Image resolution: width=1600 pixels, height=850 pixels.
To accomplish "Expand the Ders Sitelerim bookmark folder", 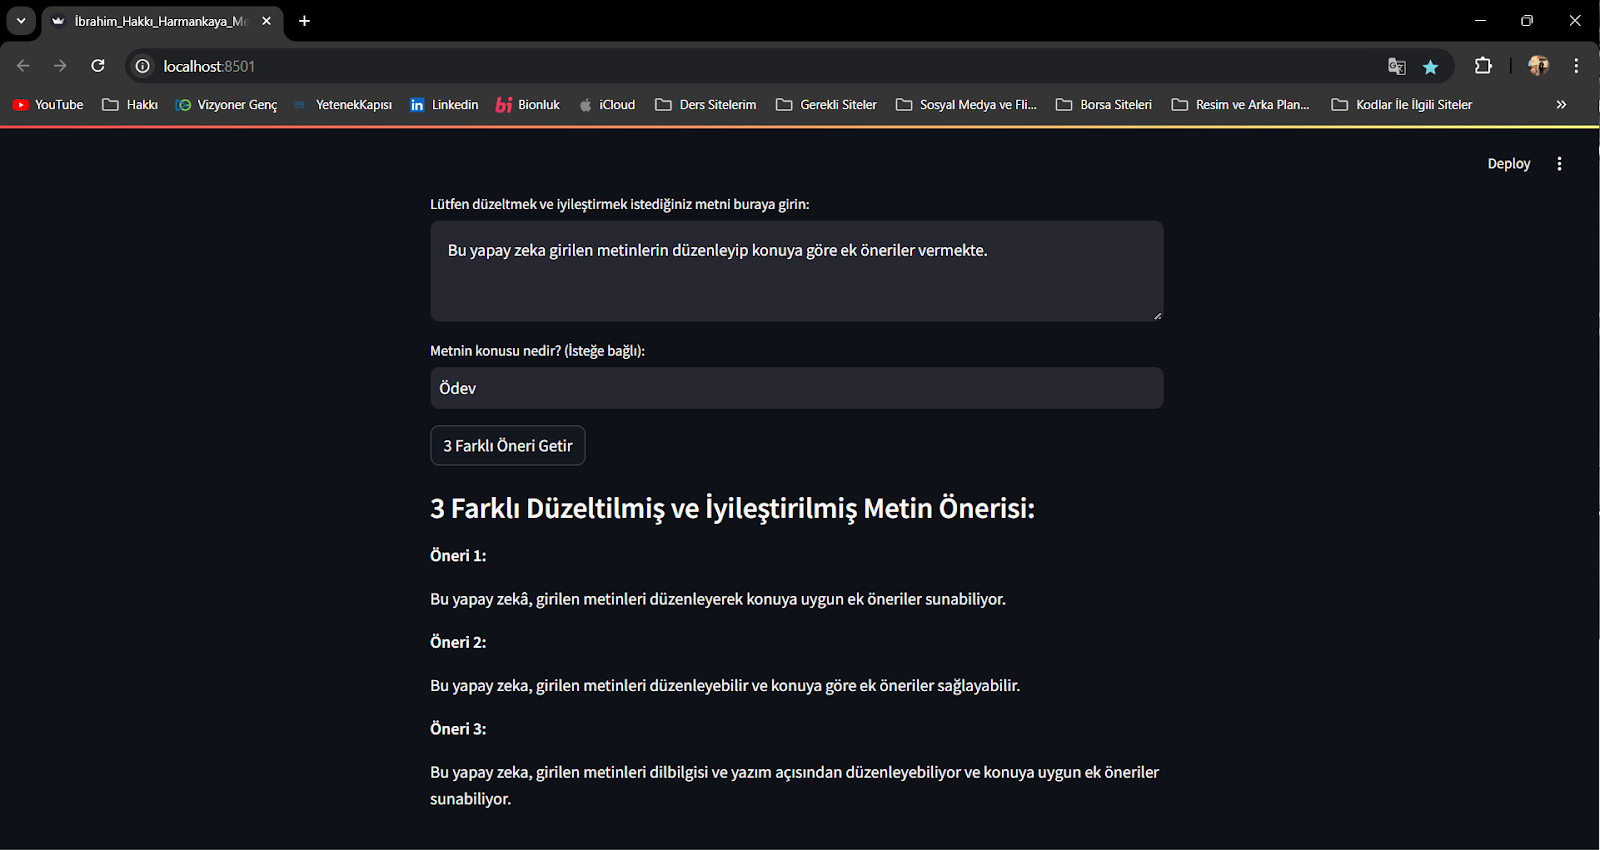I will (x=706, y=105).
